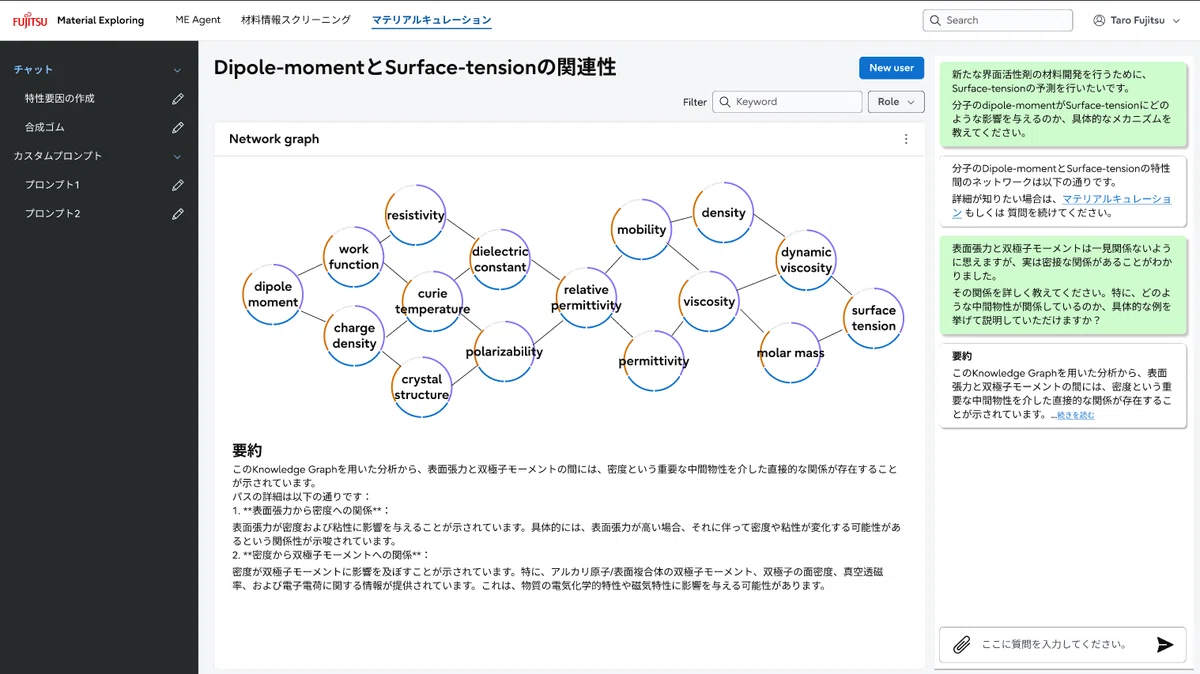Click the New user button
The image size is (1200, 674).
(x=891, y=68)
